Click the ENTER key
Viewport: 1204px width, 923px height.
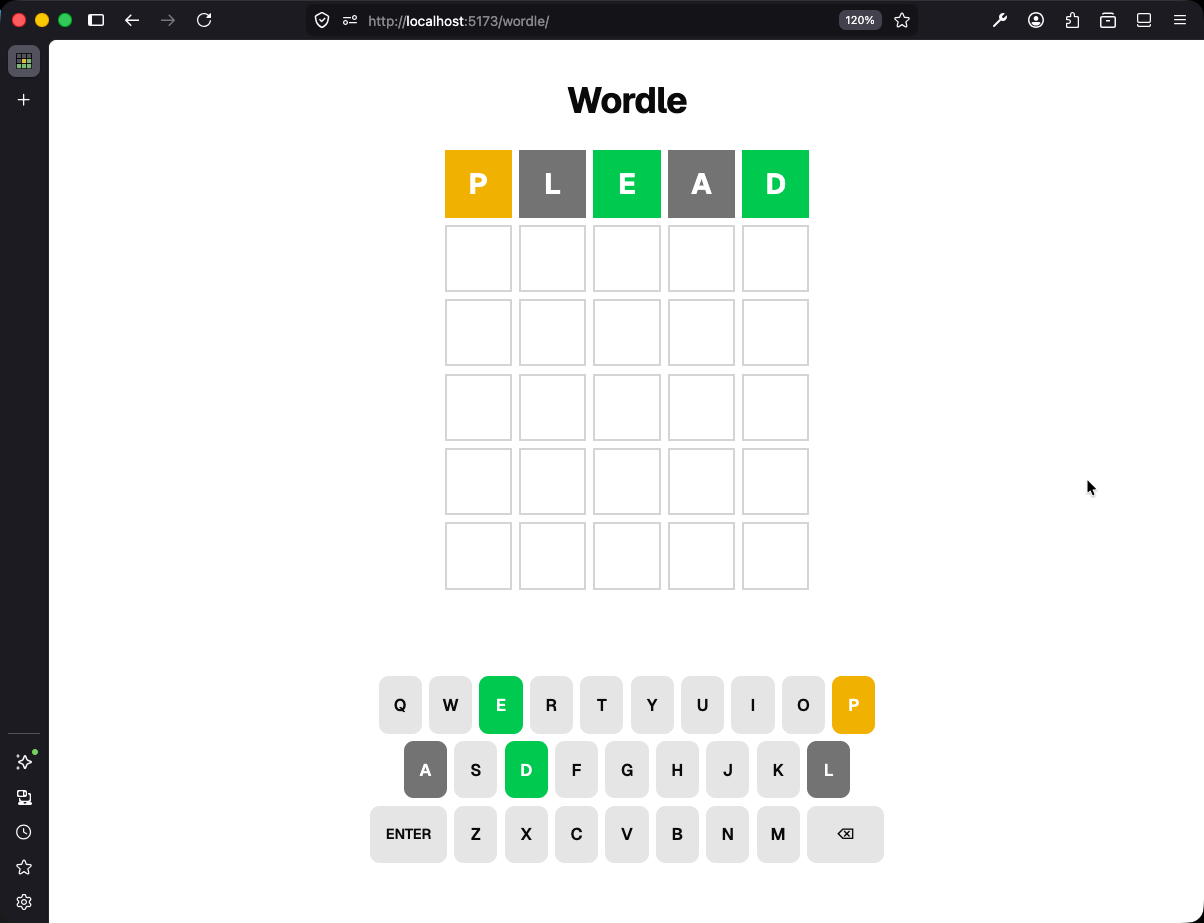pos(408,834)
